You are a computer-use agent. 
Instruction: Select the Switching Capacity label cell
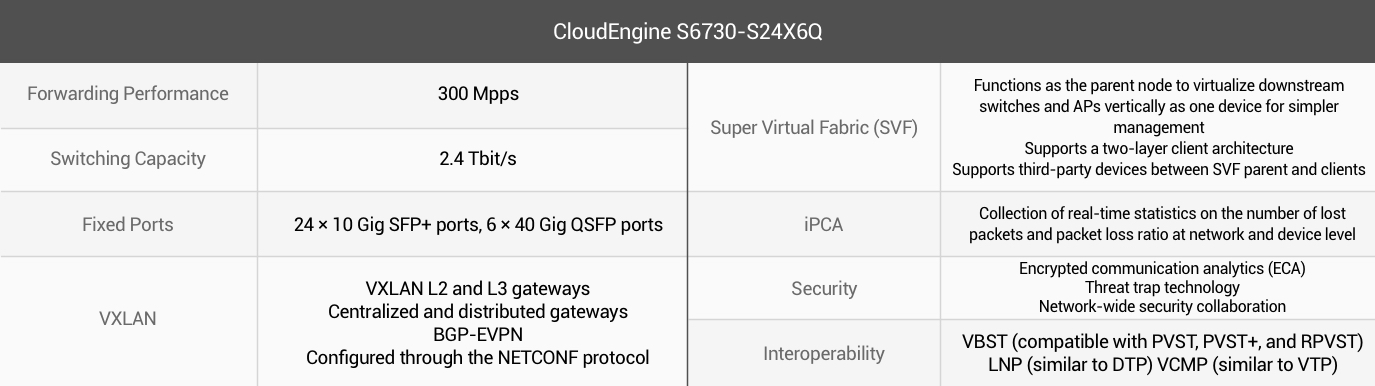[128, 159]
